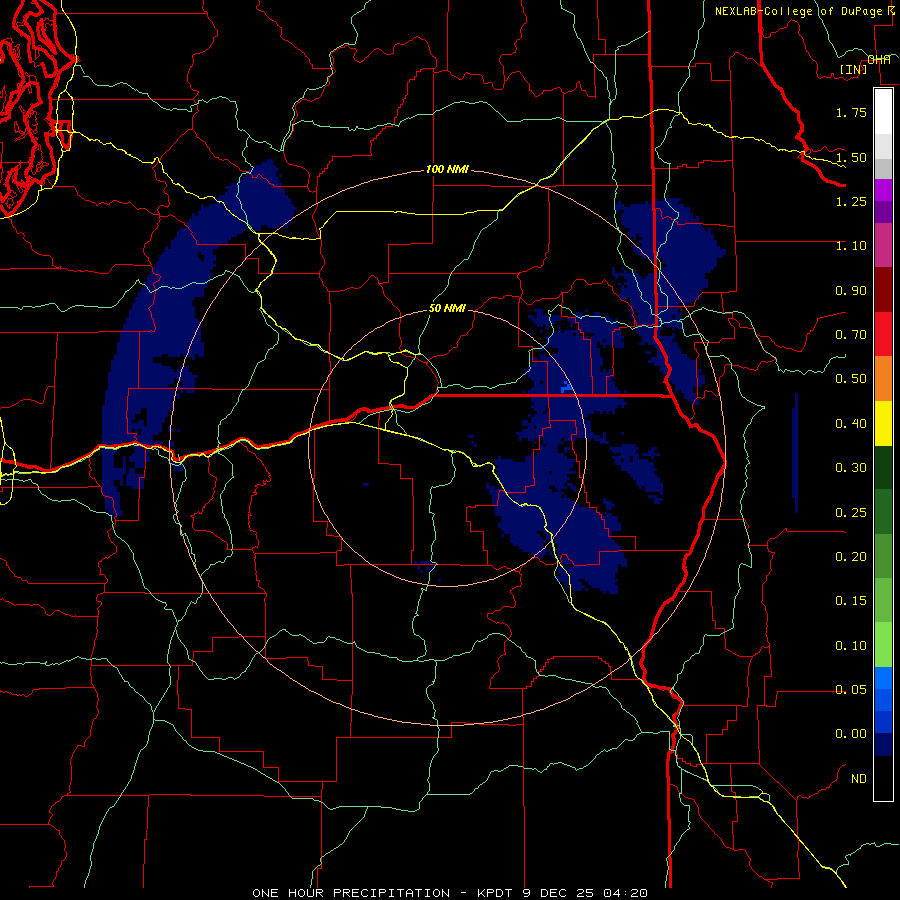Click the [IN] units label
The image size is (900, 900).
click(x=853, y=69)
